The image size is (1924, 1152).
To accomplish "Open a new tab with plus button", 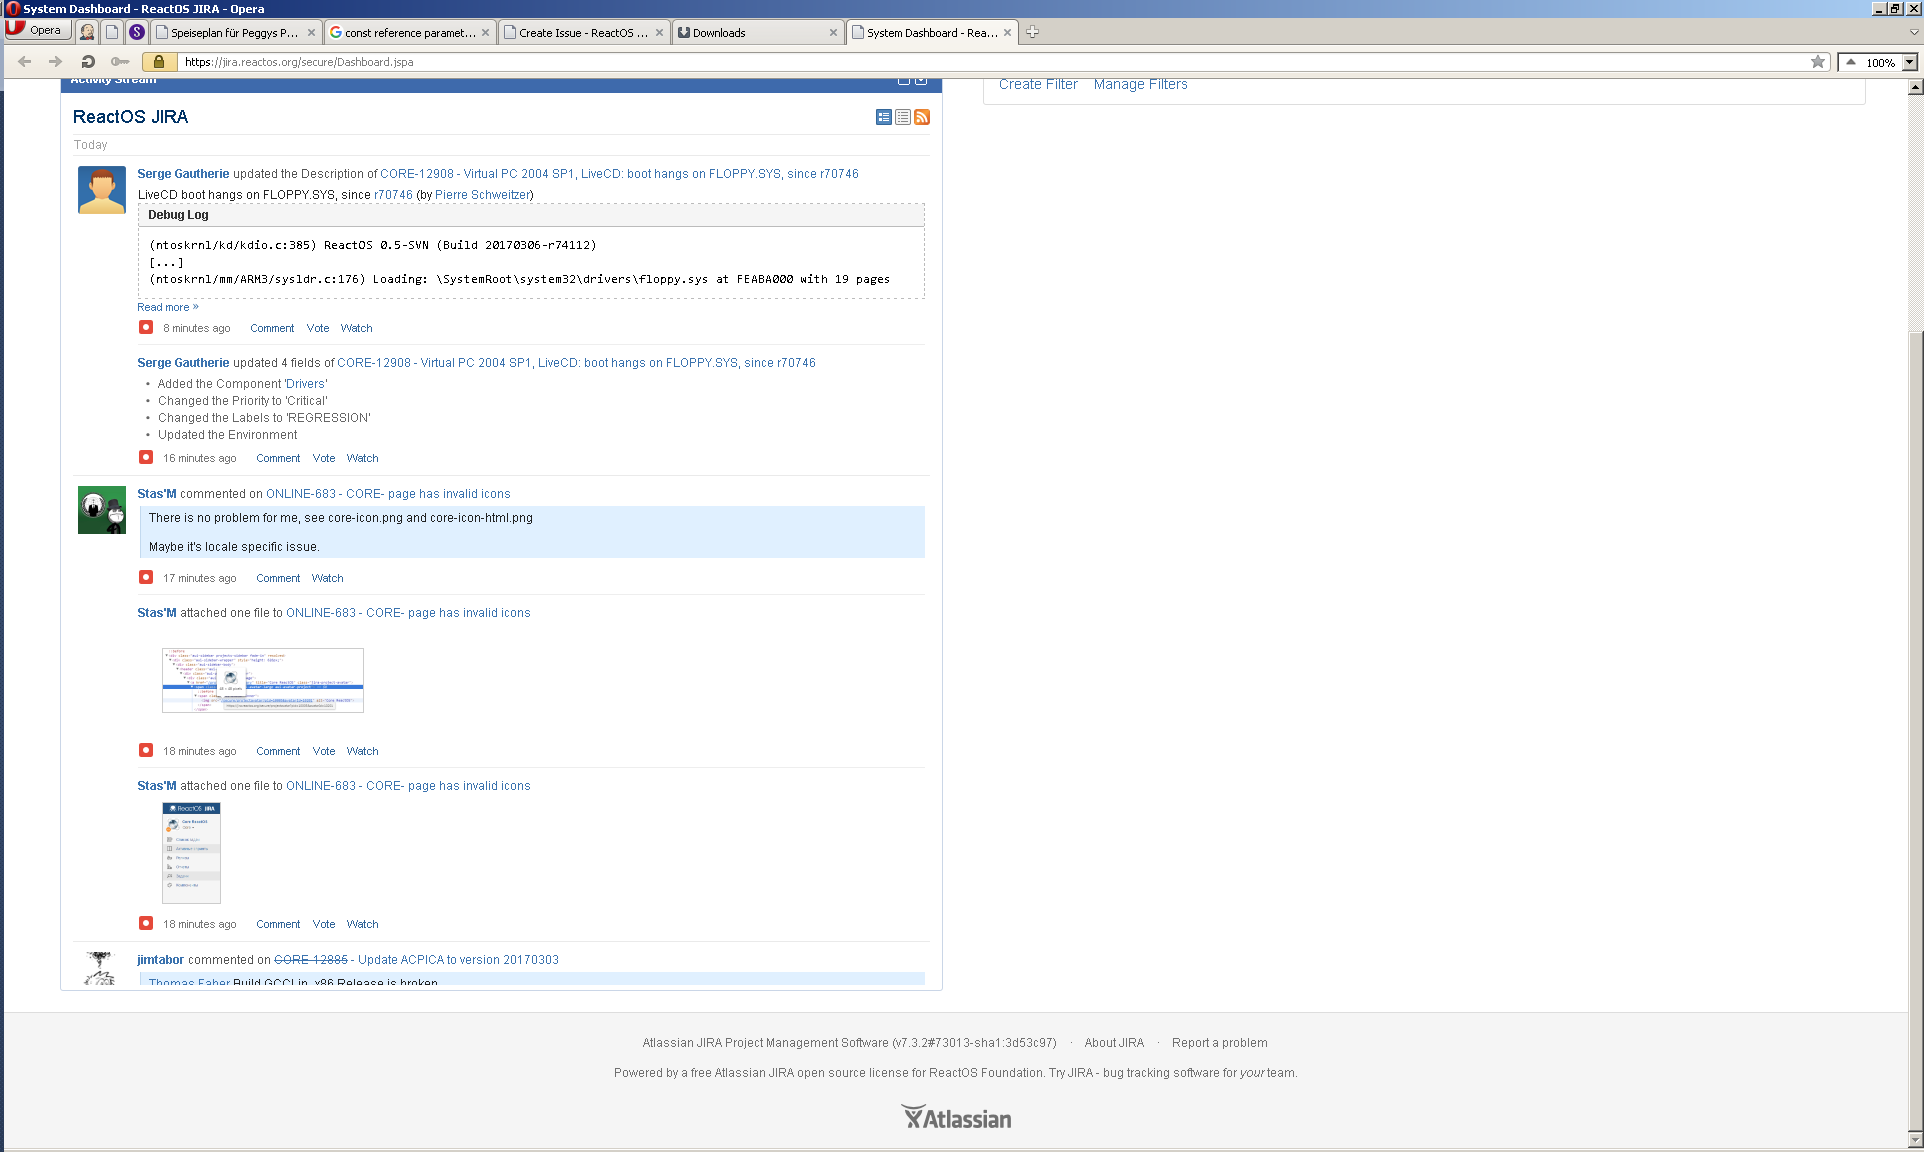I will pyautogui.click(x=1032, y=32).
